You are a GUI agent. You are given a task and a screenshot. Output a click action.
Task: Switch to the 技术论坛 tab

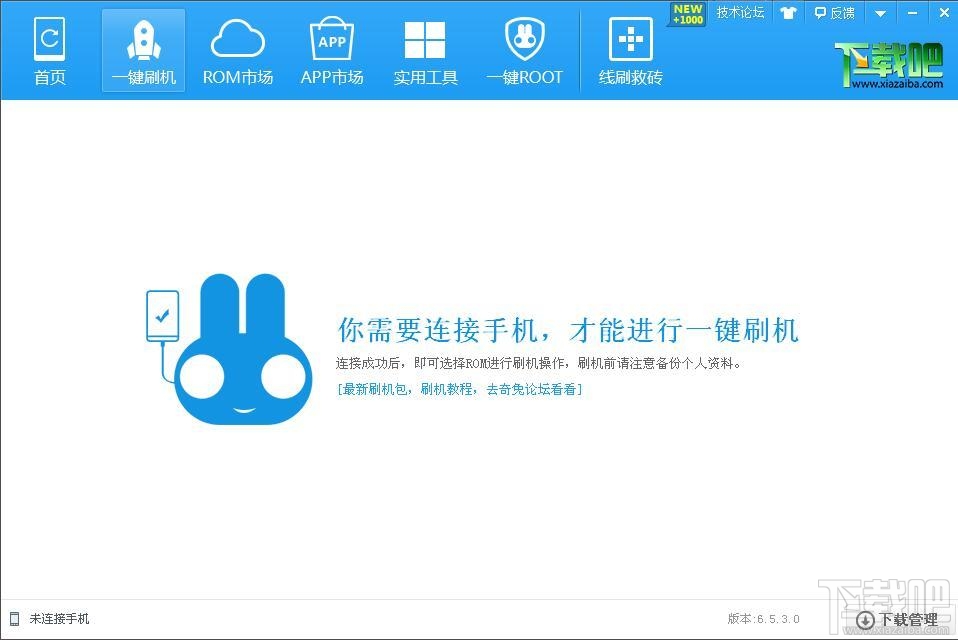[740, 13]
